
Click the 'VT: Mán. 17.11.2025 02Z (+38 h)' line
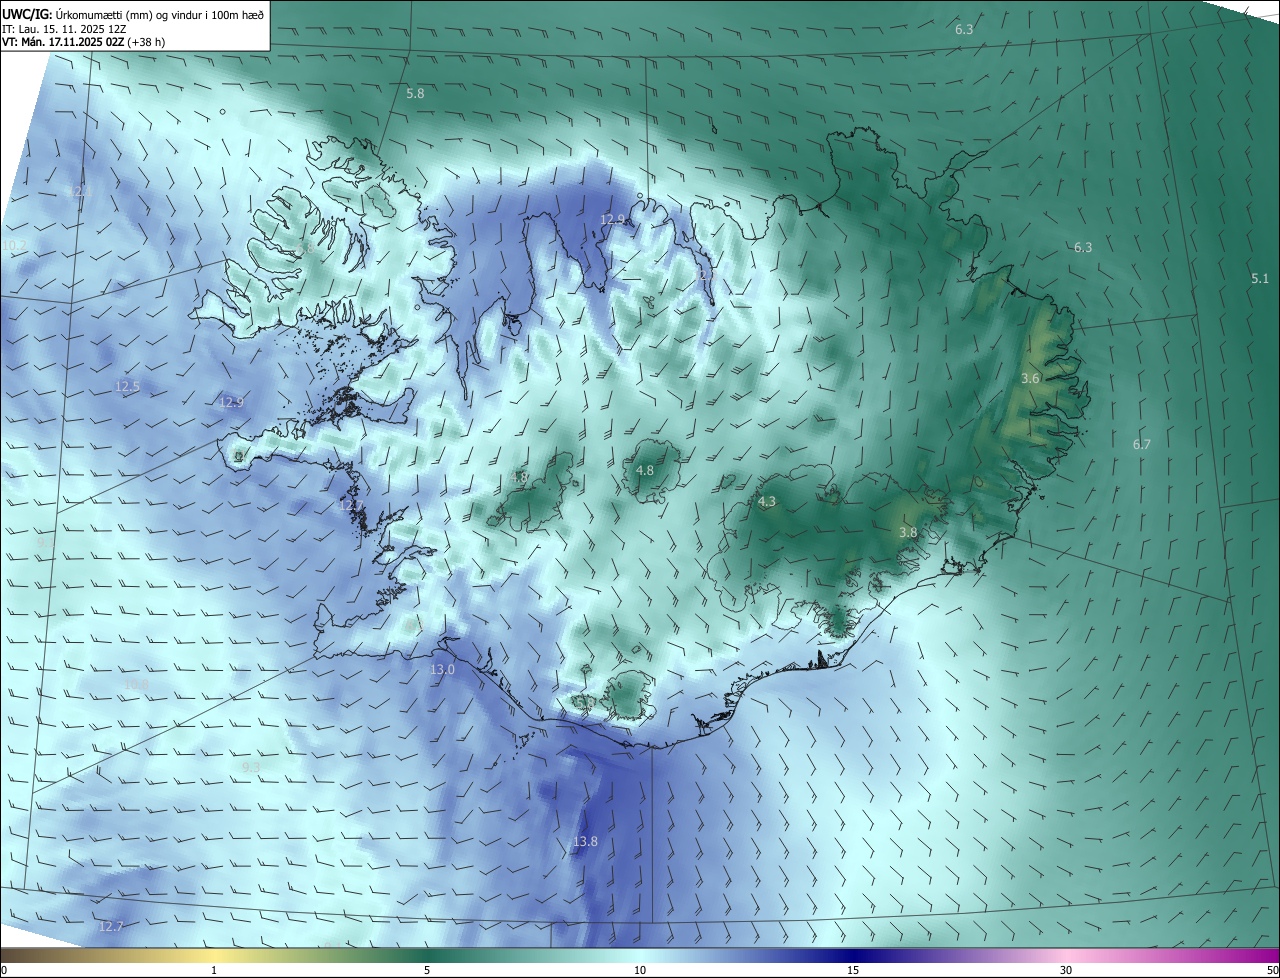(83, 42)
